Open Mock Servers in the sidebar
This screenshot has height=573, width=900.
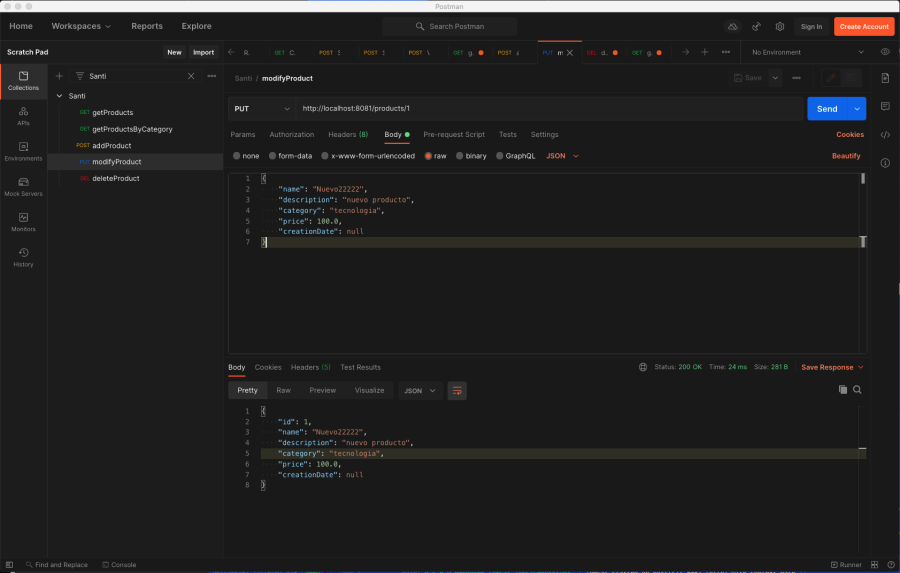[23, 186]
